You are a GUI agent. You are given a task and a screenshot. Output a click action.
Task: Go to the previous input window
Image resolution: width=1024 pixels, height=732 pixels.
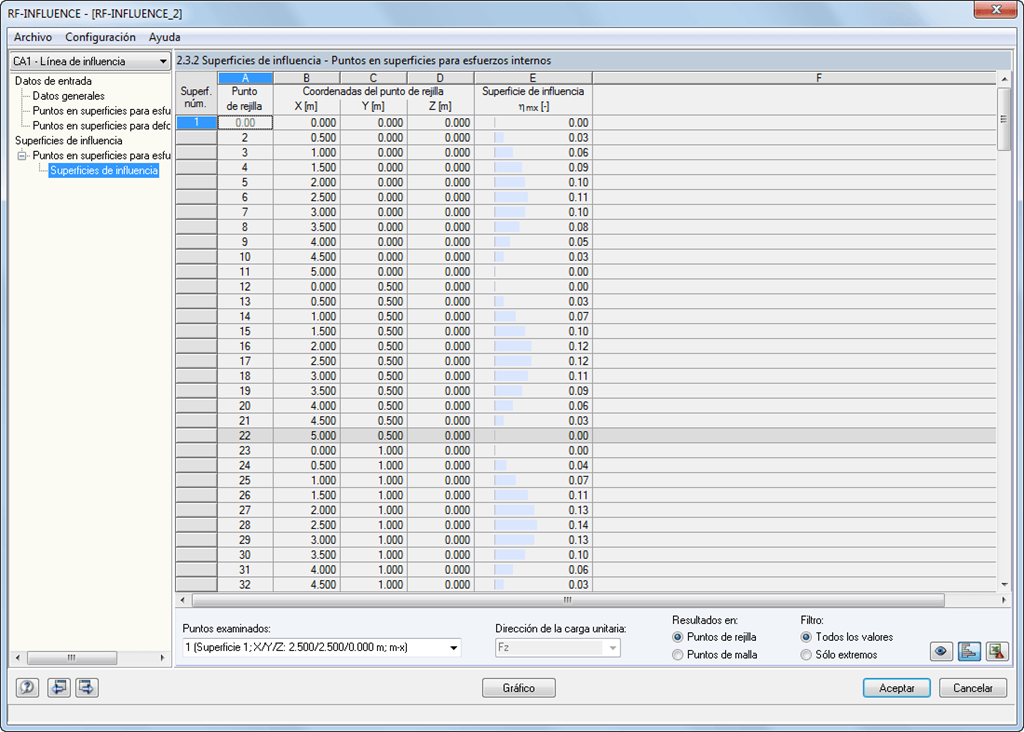click(x=59, y=687)
